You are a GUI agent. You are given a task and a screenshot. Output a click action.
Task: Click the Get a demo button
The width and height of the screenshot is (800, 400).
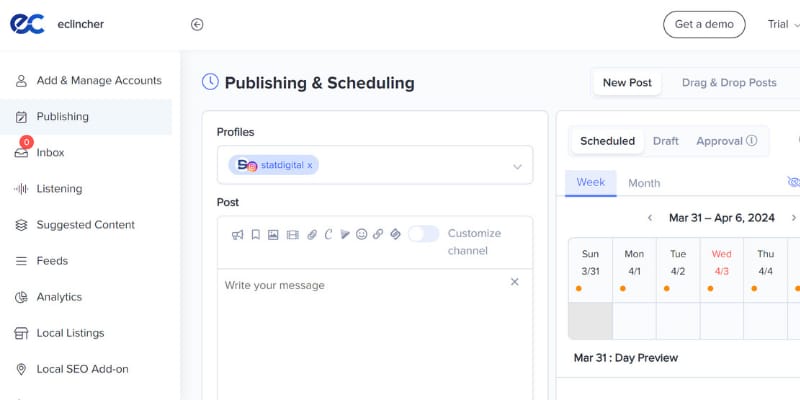pos(704,25)
